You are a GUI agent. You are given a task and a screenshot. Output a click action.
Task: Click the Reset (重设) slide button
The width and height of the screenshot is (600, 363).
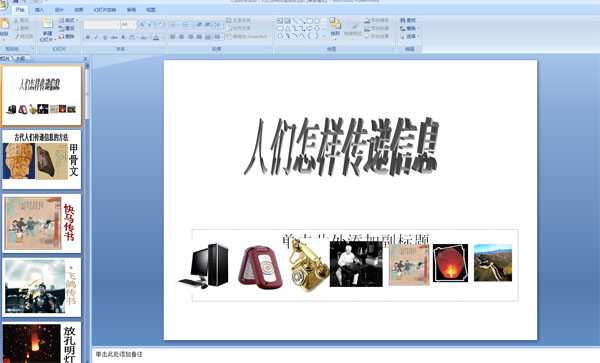pyautogui.click(x=67, y=28)
